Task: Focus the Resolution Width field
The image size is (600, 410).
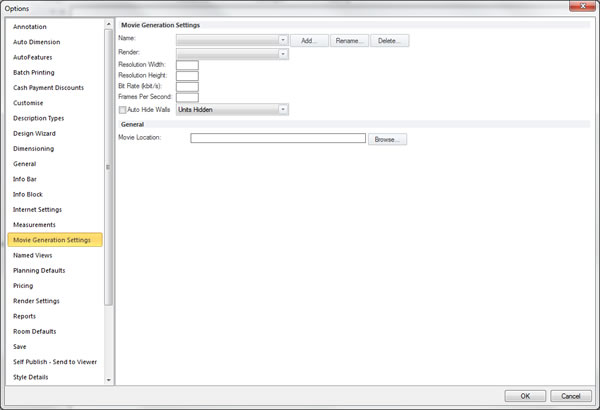Action: coord(187,65)
